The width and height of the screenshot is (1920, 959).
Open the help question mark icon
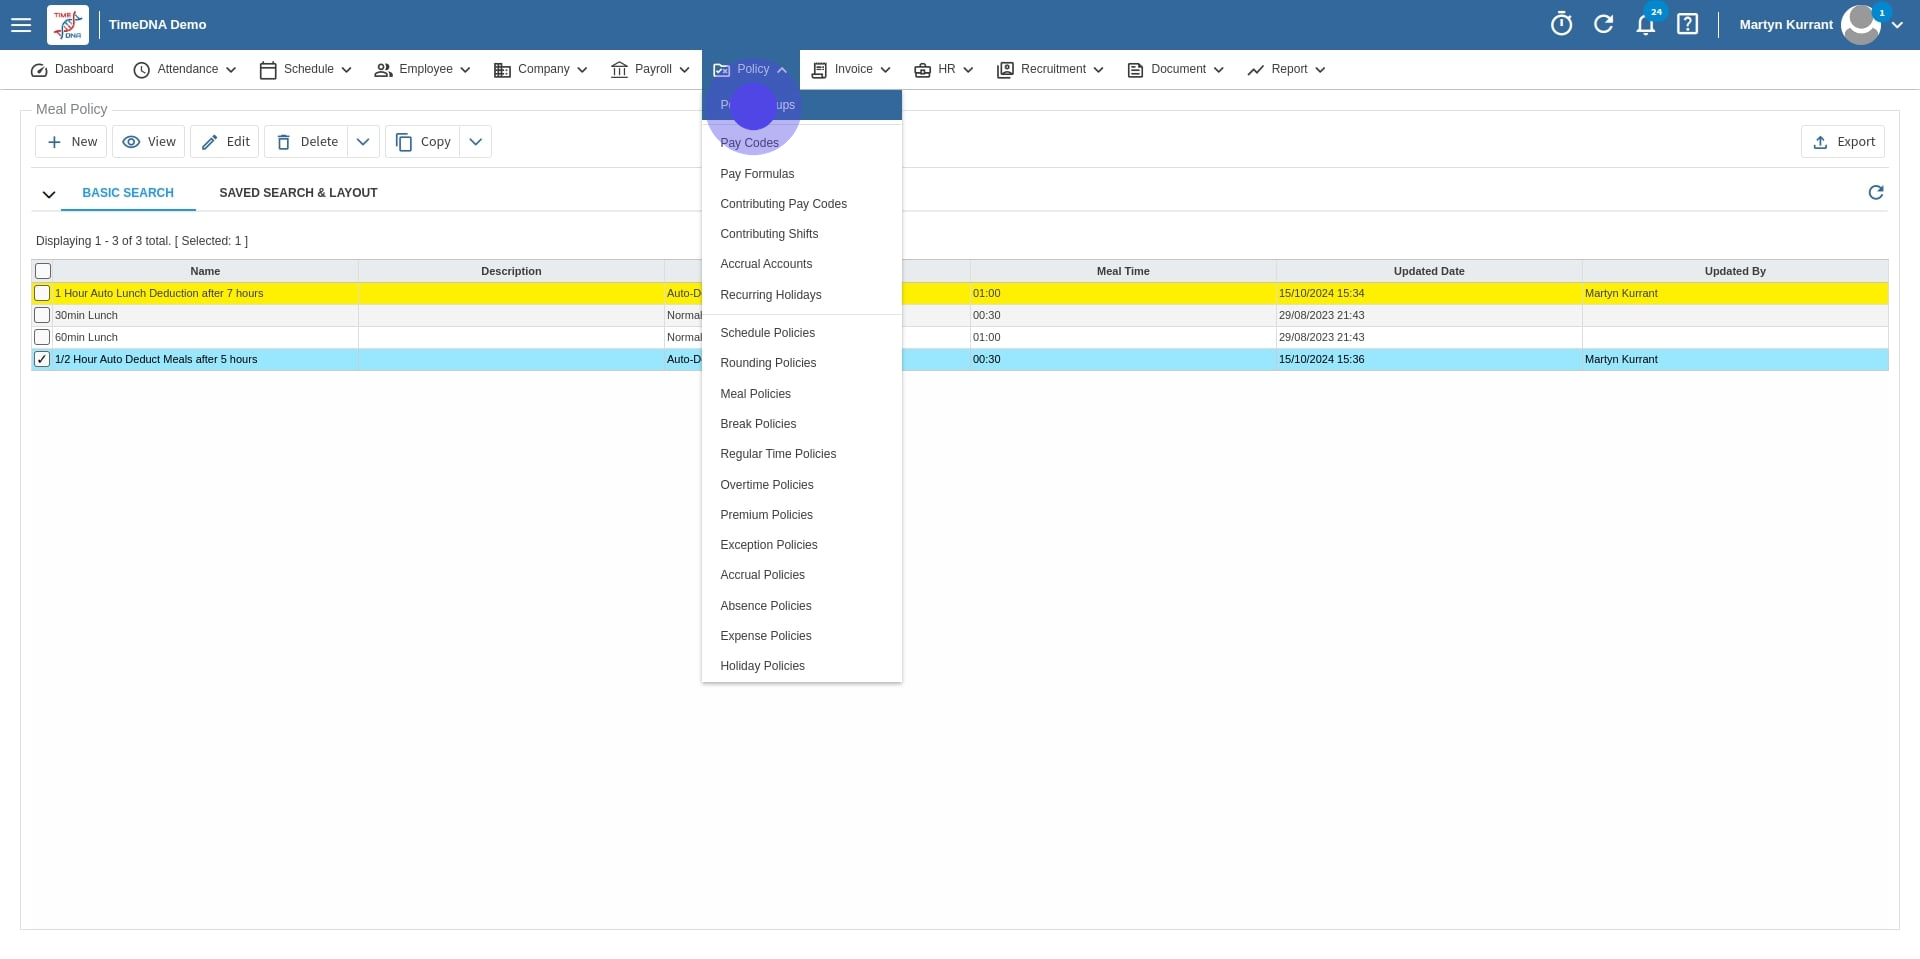(x=1687, y=24)
